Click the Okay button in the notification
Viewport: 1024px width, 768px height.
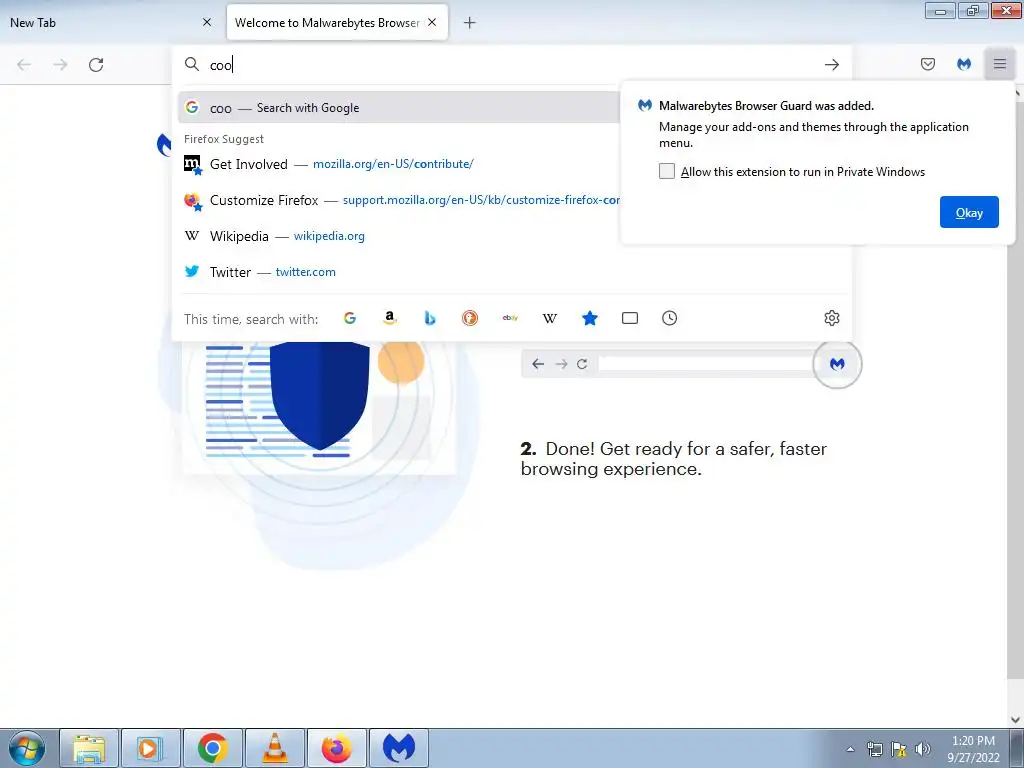coord(969,212)
